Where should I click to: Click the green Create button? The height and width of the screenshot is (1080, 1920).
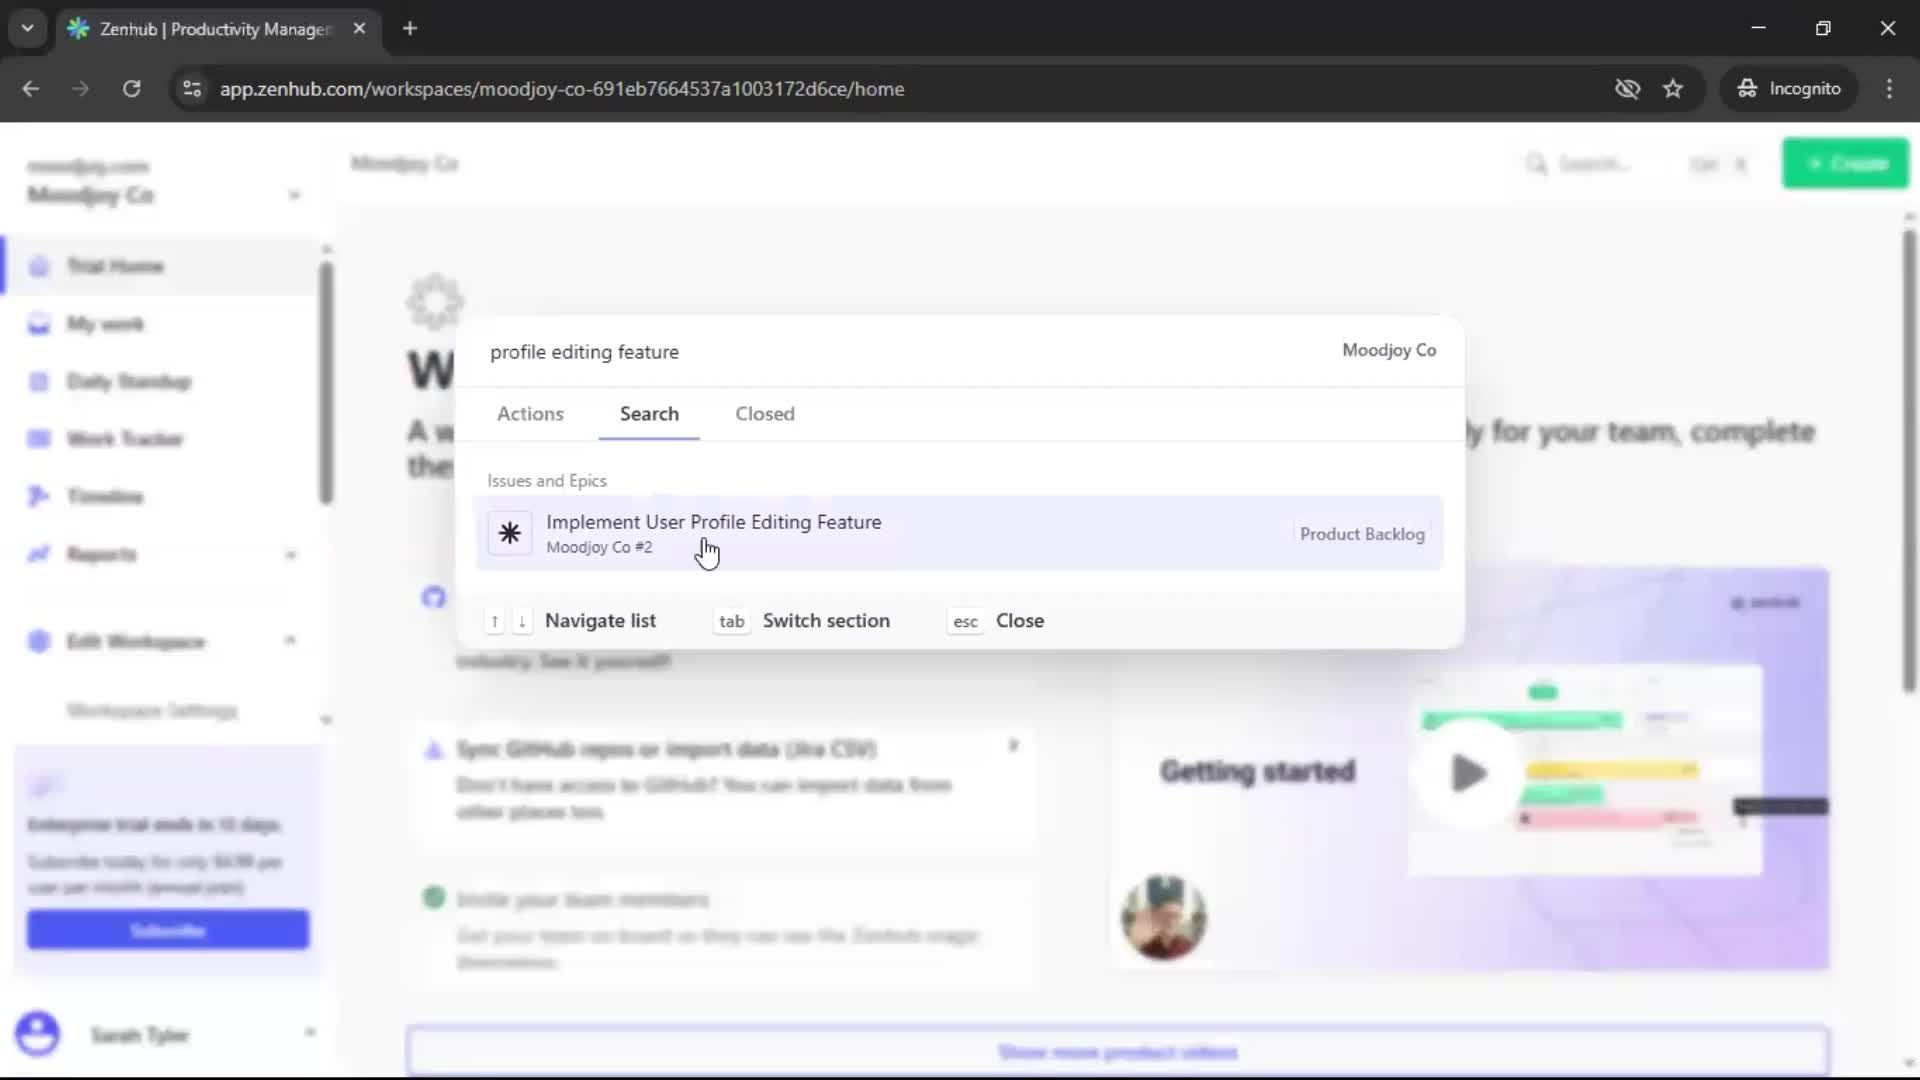[x=1845, y=163]
